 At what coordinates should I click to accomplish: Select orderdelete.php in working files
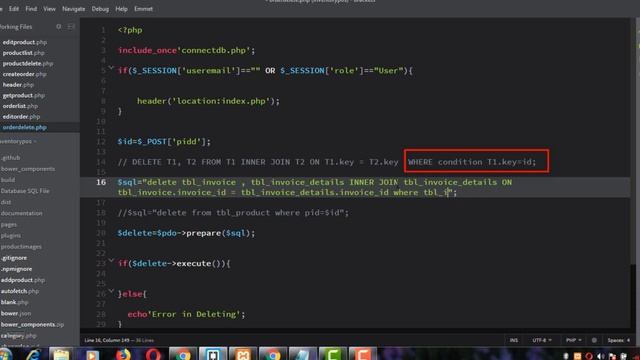pyautogui.click(x=24, y=127)
